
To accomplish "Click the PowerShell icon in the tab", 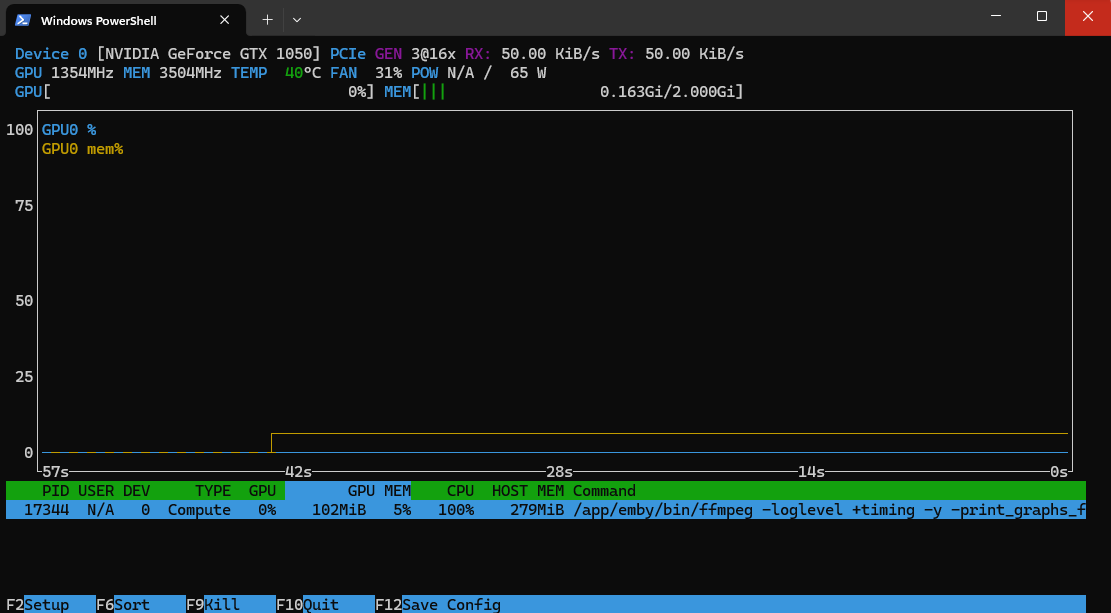I will pyautogui.click(x=23, y=20).
